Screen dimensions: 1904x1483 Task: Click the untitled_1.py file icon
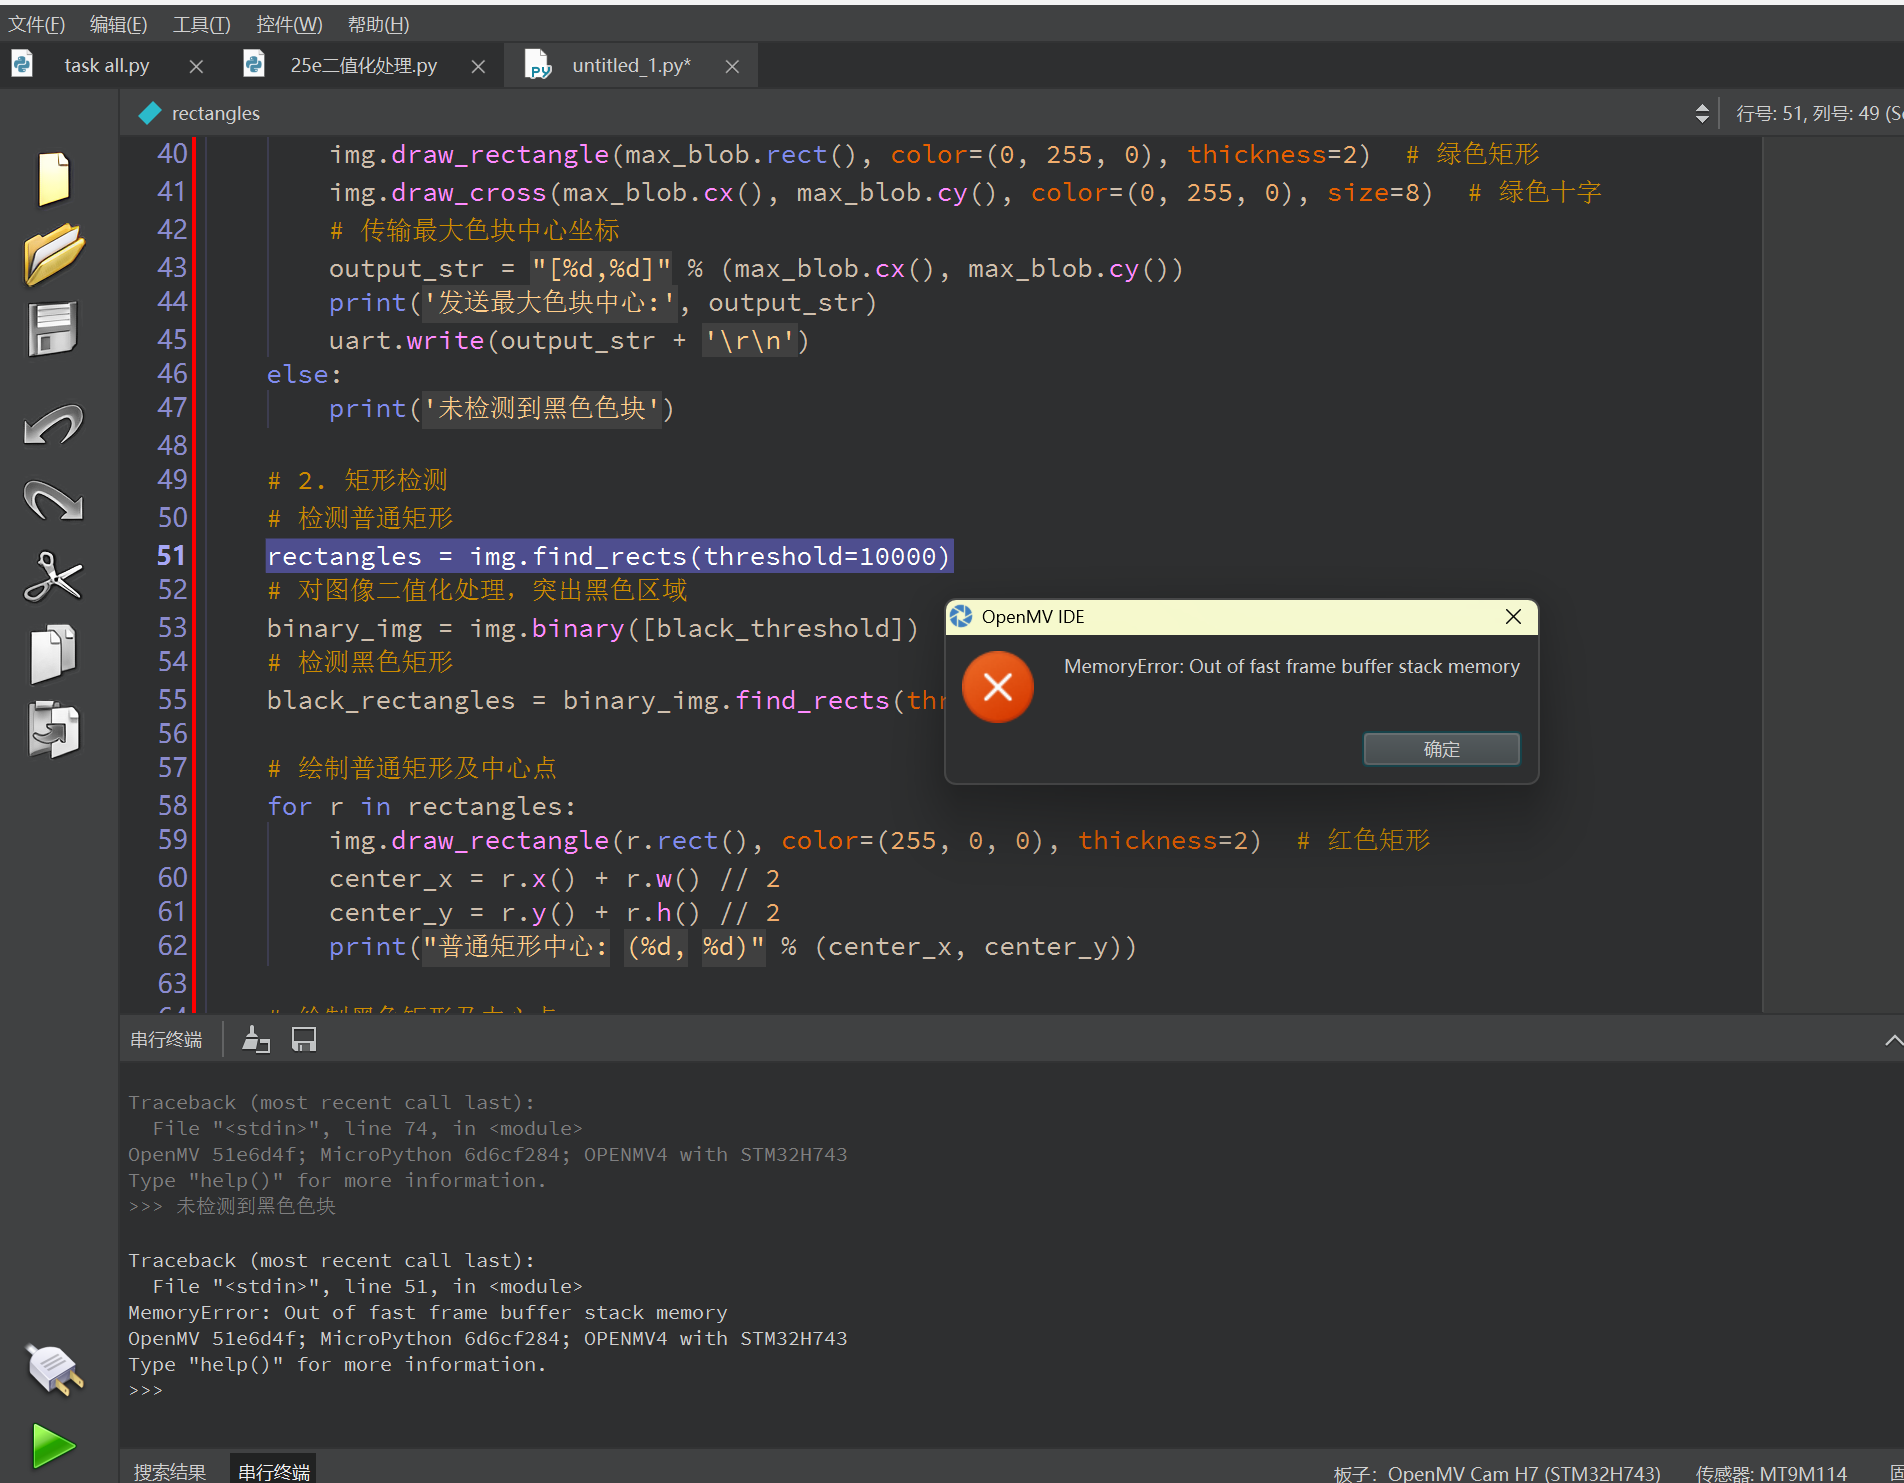pyautogui.click(x=538, y=65)
